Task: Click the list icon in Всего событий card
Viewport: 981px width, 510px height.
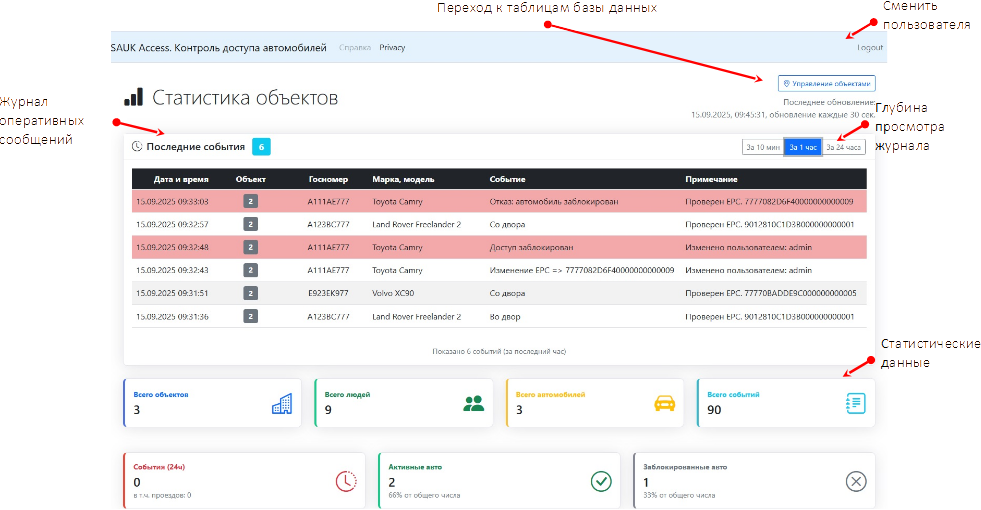Action: pyautogui.click(x=855, y=403)
